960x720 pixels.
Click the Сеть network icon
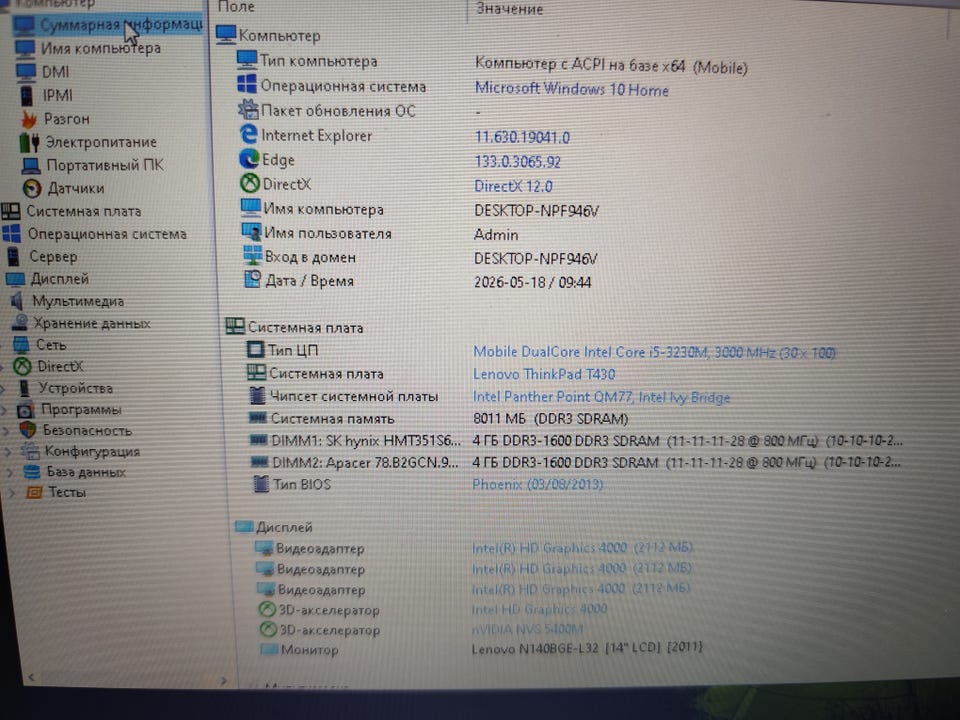click(21, 344)
